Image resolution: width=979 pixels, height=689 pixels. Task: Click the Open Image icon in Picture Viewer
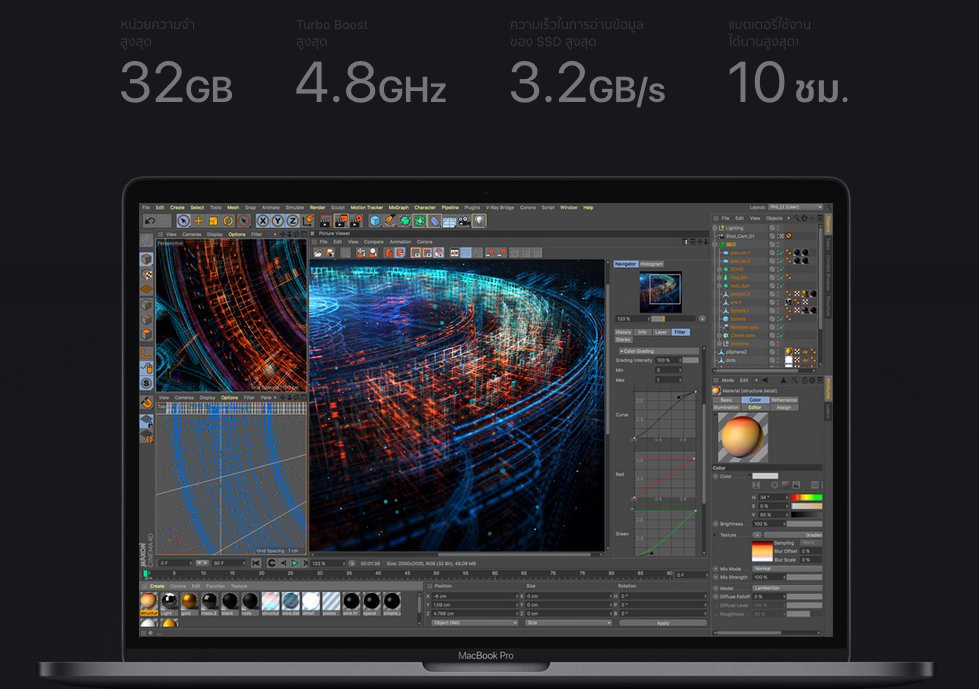[x=318, y=253]
